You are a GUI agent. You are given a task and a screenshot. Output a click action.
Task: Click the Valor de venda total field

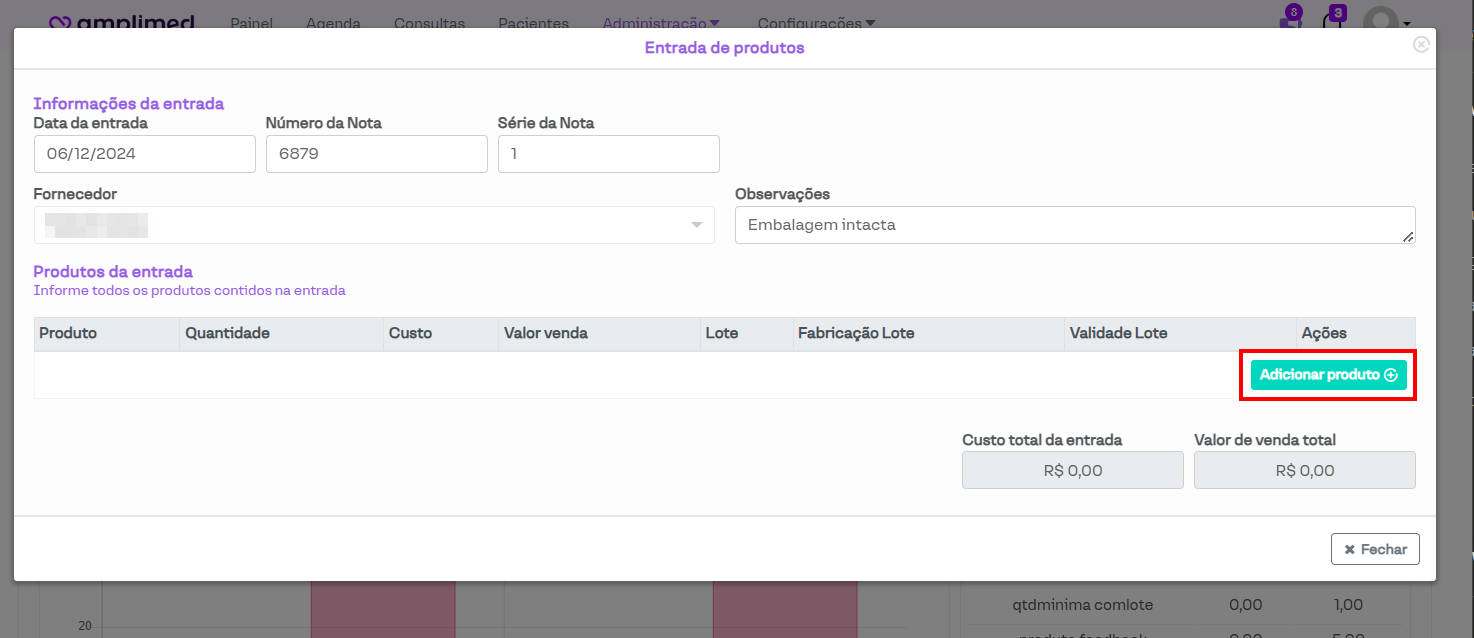coord(1304,470)
